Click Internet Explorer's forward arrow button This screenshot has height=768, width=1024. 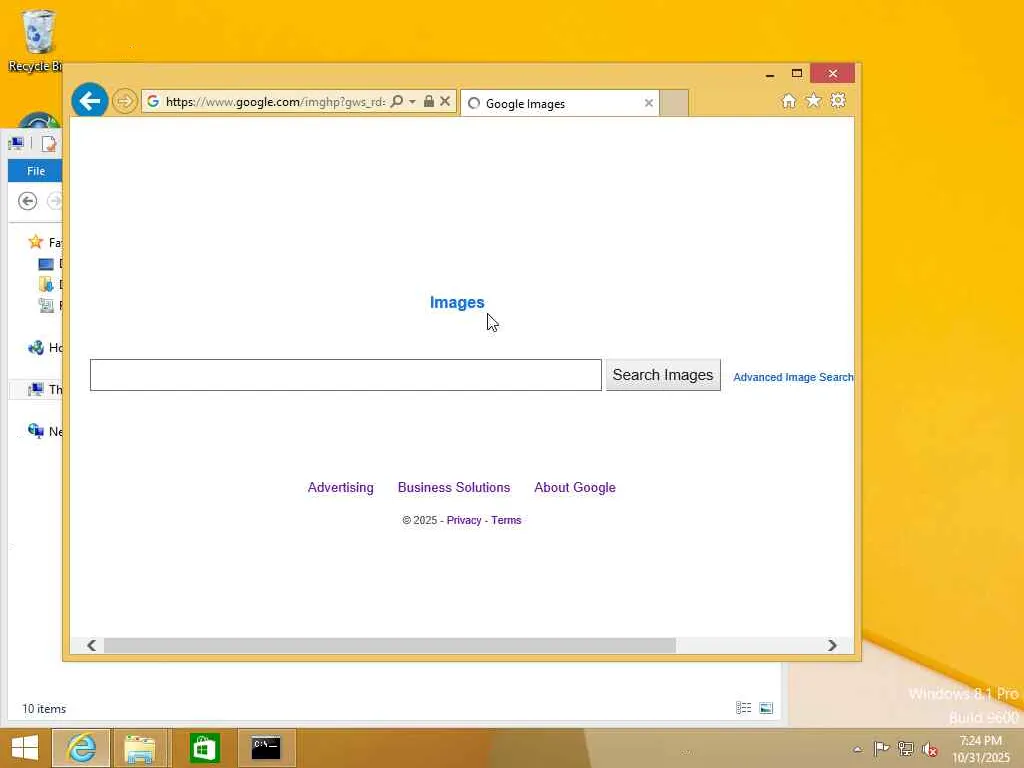pyautogui.click(x=124, y=101)
